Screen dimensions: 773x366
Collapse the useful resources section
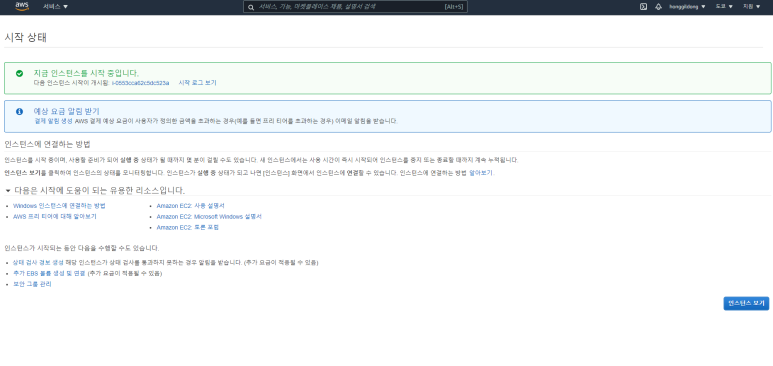(x=8, y=190)
